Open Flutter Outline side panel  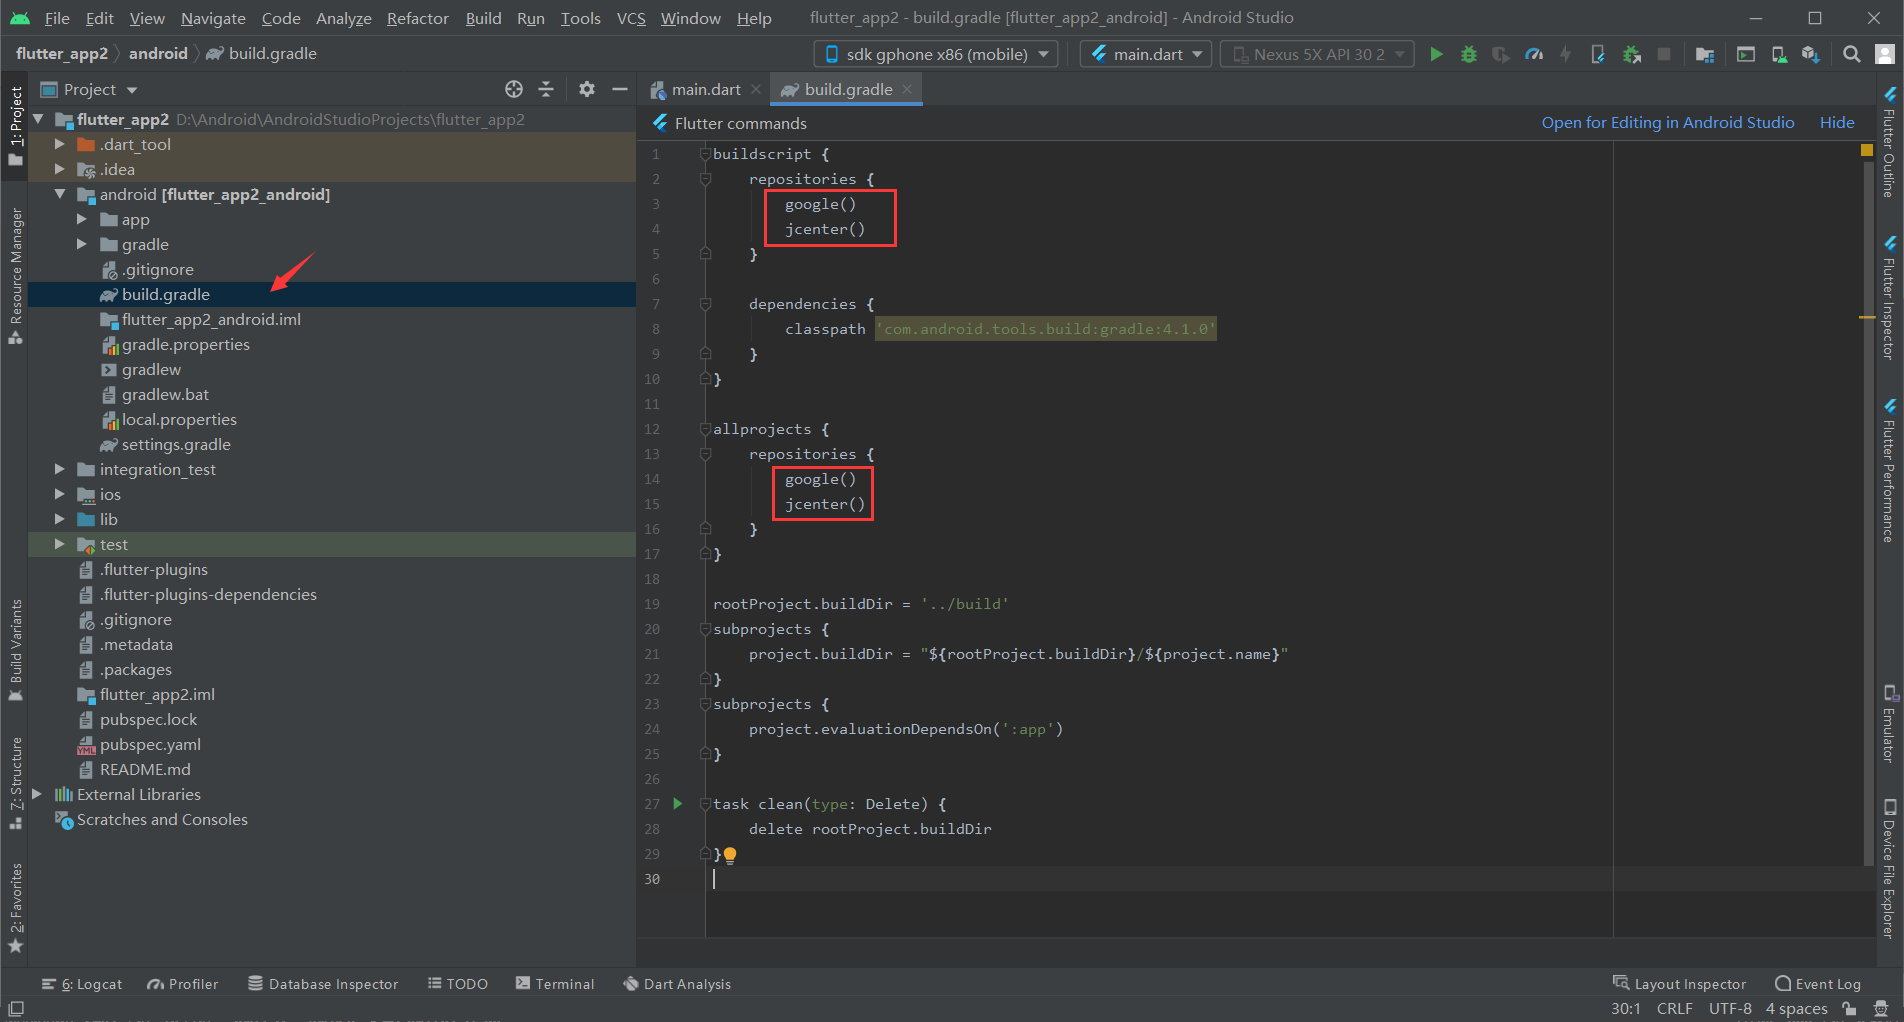(1889, 143)
